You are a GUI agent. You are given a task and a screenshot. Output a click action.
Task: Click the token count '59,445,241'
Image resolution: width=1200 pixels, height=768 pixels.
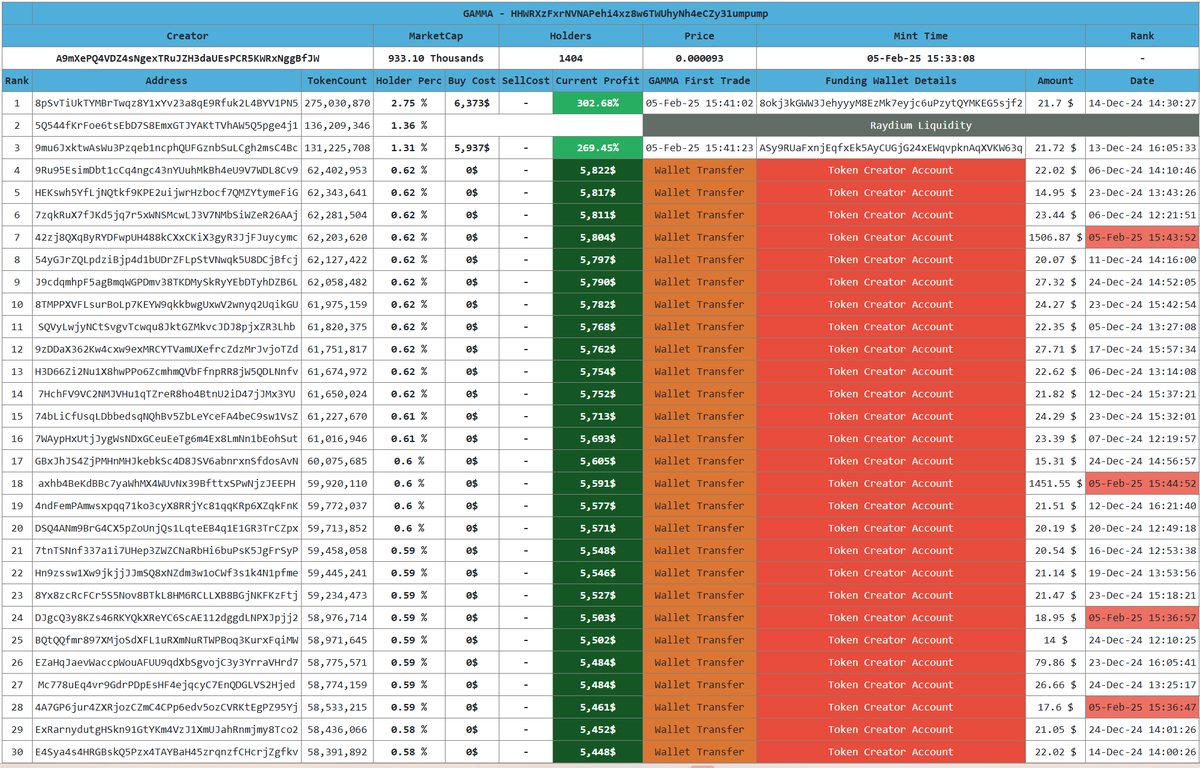337,573
